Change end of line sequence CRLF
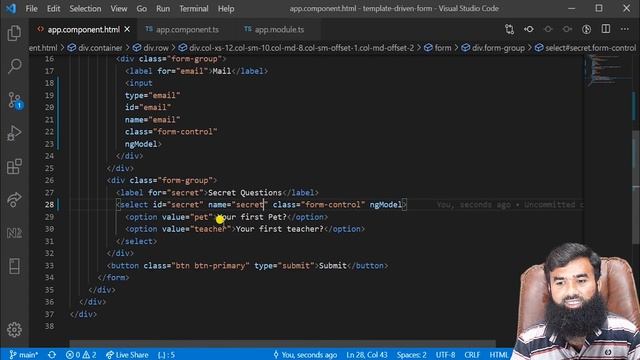This screenshot has width=640, height=360. [x=472, y=355]
